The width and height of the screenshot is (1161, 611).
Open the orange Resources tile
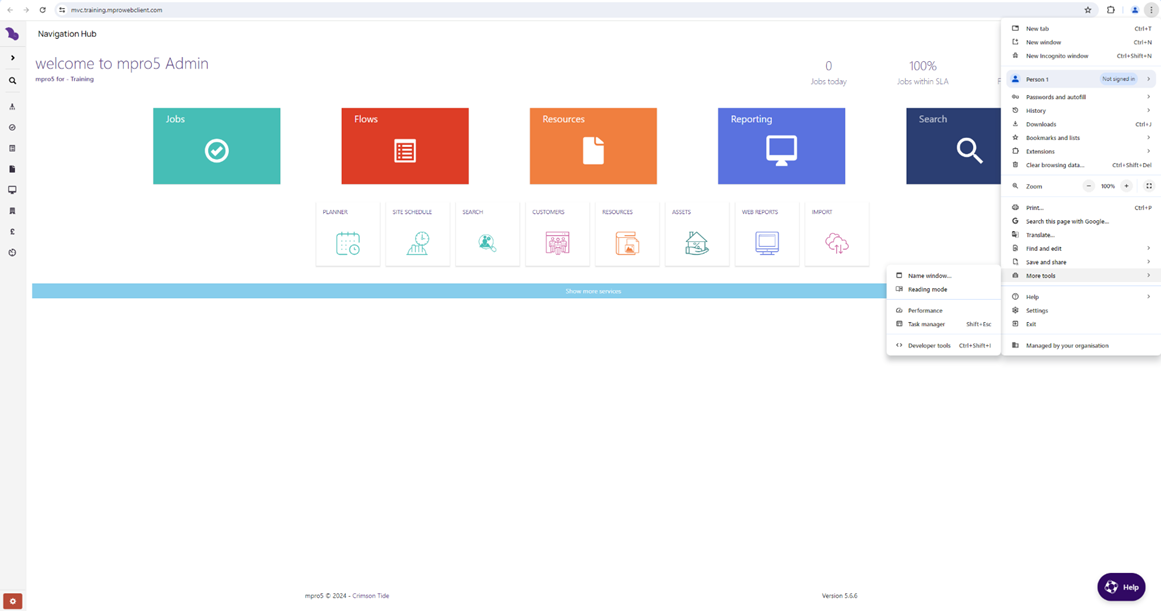(x=593, y=146)
